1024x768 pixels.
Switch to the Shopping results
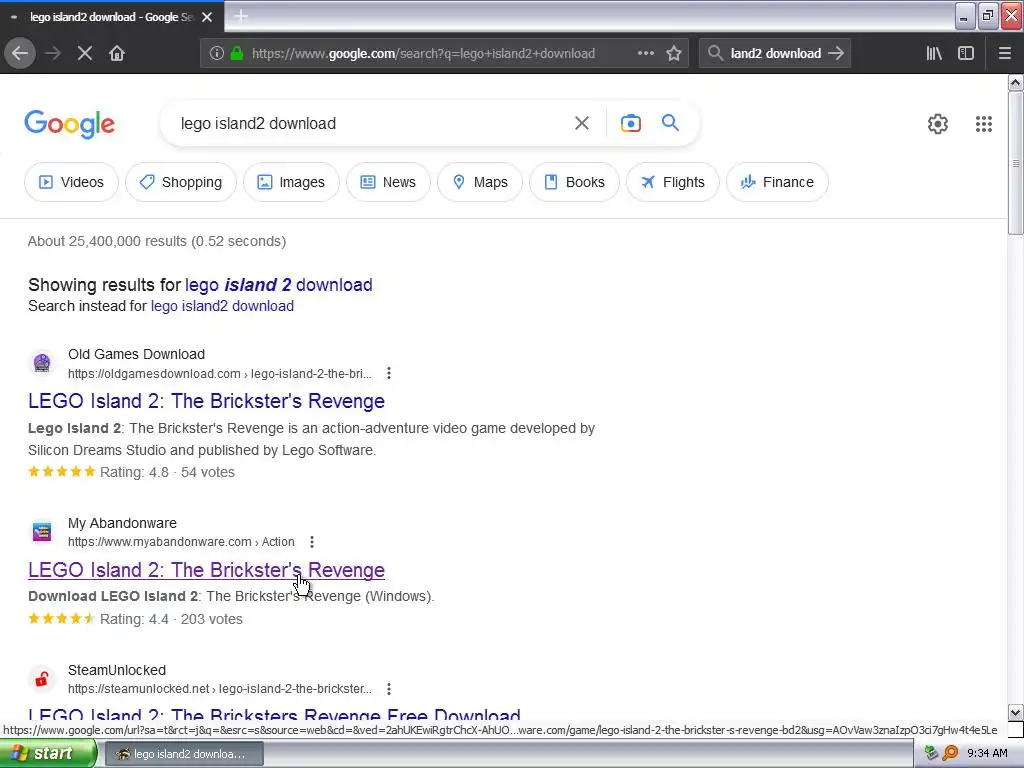coord(181,182)
